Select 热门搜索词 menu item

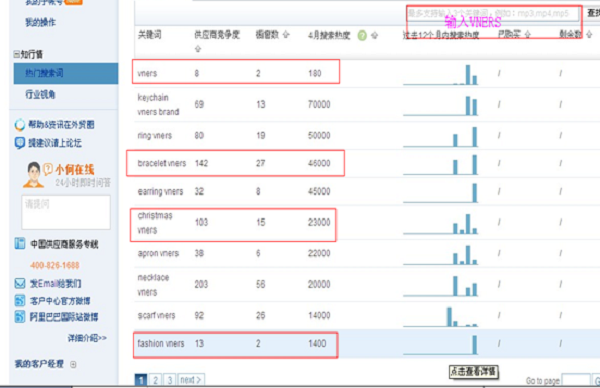tap(66, 73)
